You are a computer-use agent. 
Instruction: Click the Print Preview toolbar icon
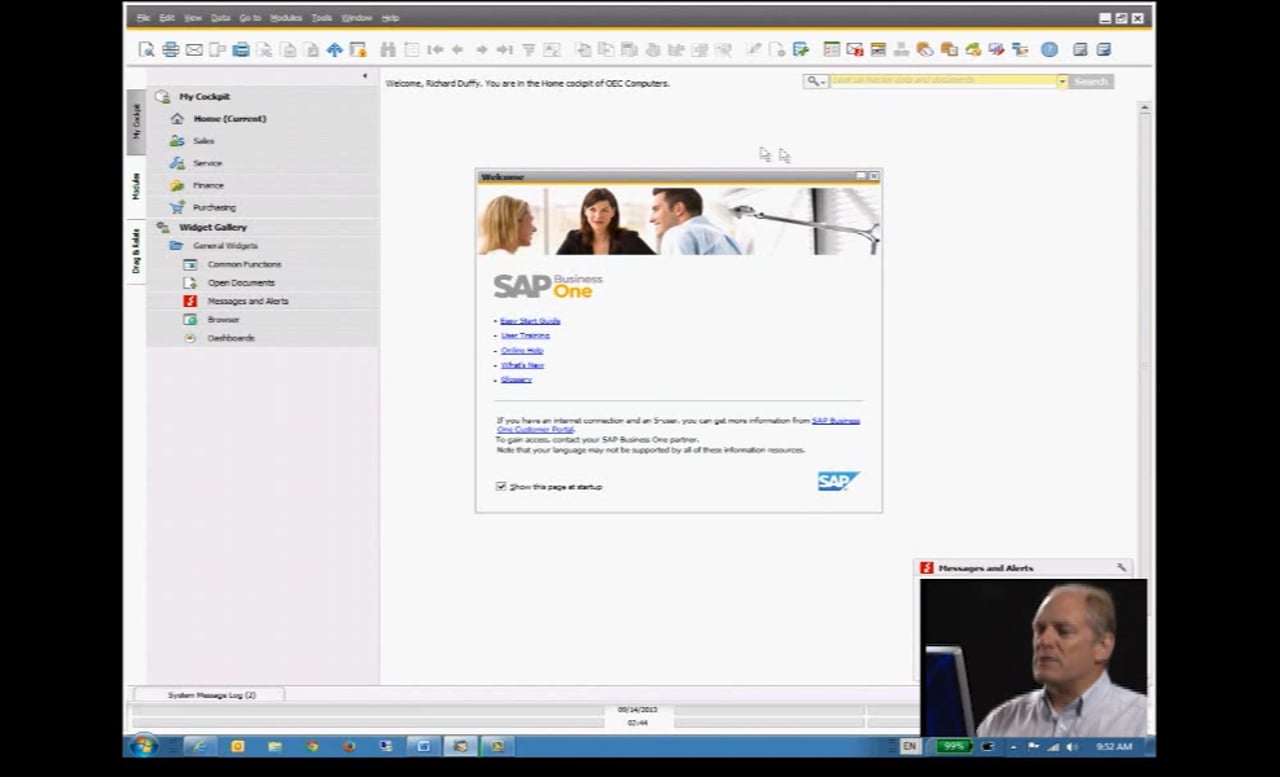[147, 49]
